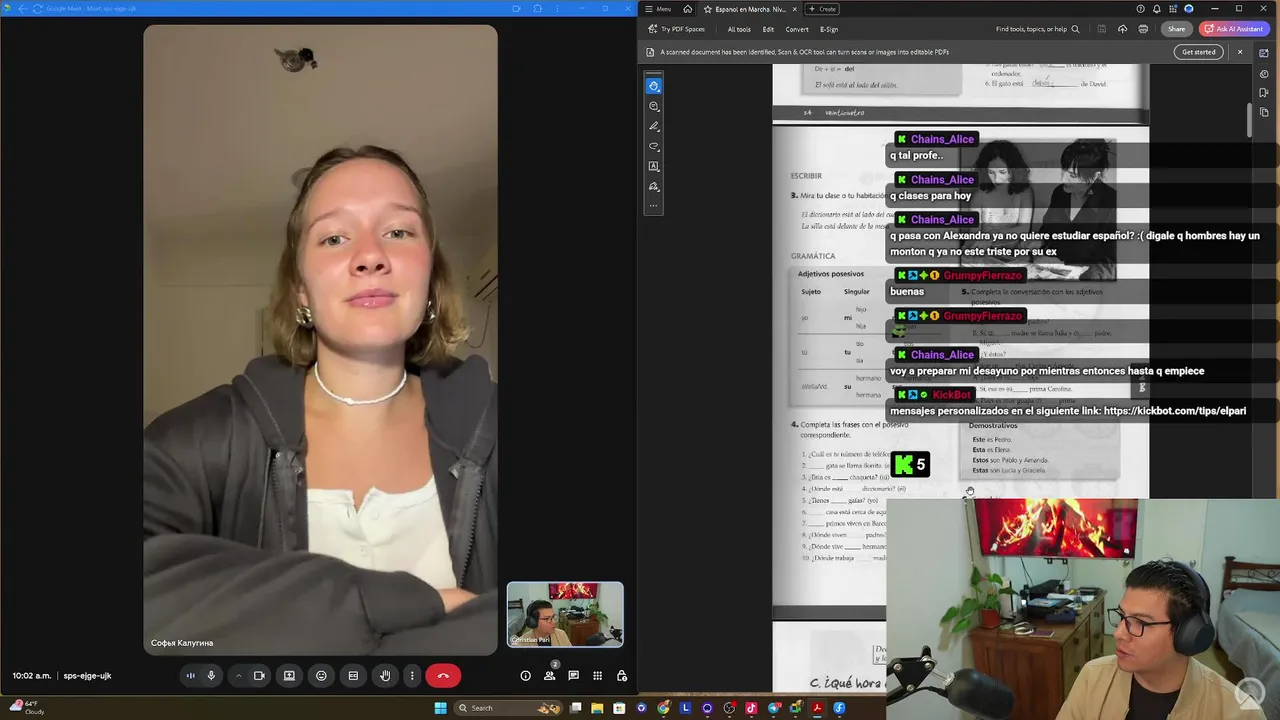This screenshot has height=720, width=1280.
Task: Close the Espanol en Marcha tab
Action: coord(795,9)
